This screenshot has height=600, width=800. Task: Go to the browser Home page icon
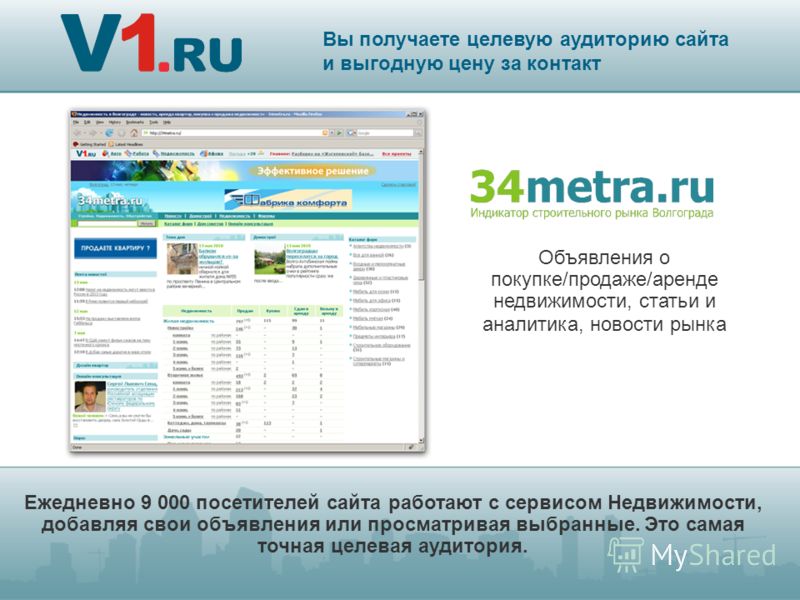[134, 133]
